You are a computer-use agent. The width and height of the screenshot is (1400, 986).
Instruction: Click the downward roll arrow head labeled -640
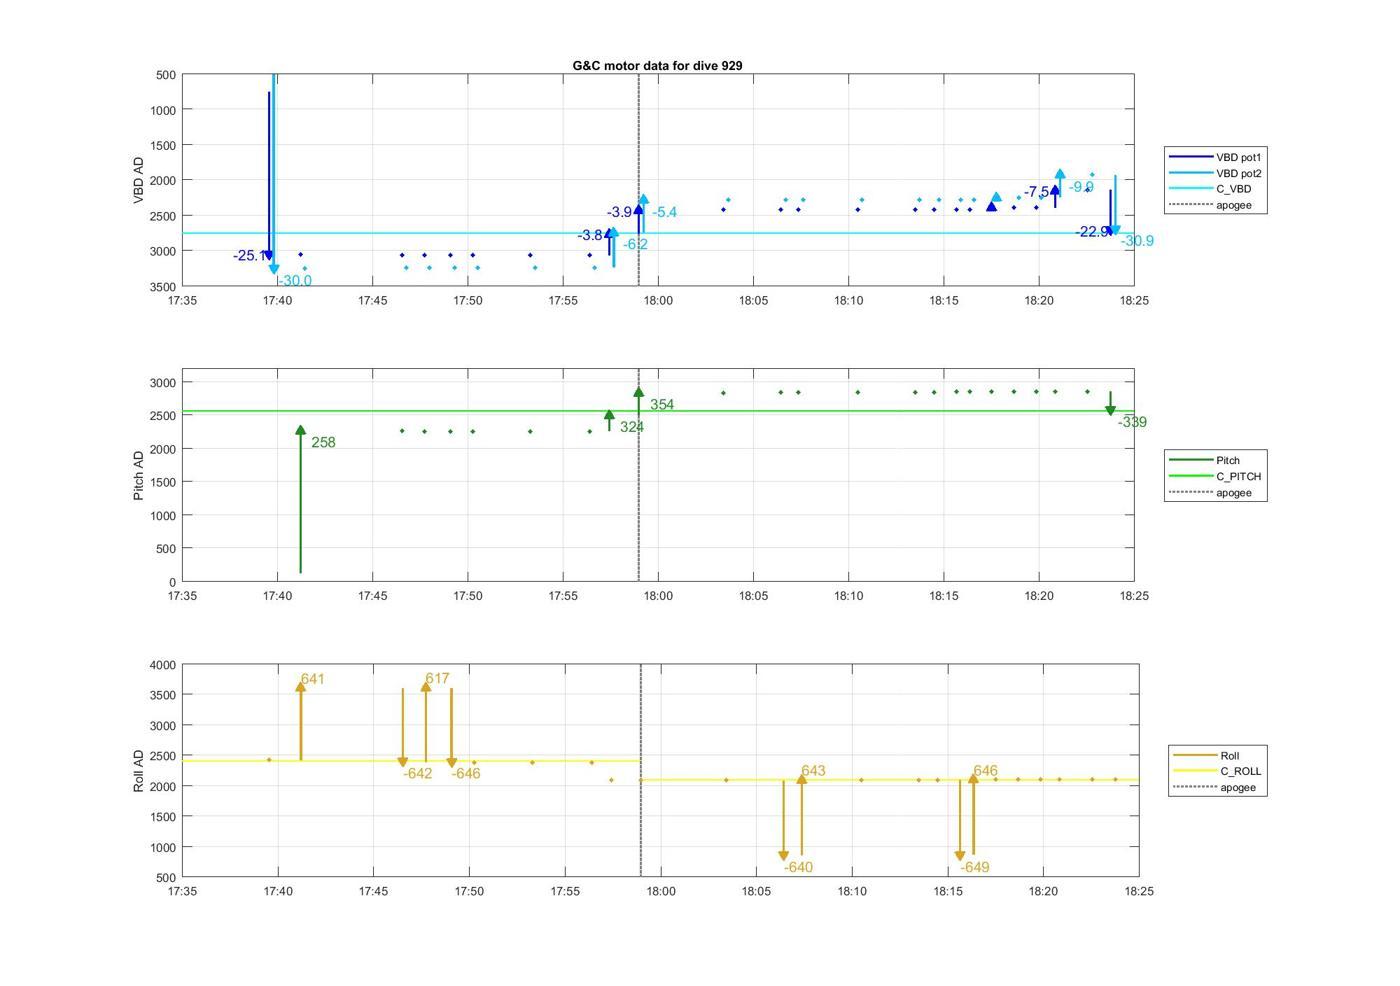[x=783, y=856]
